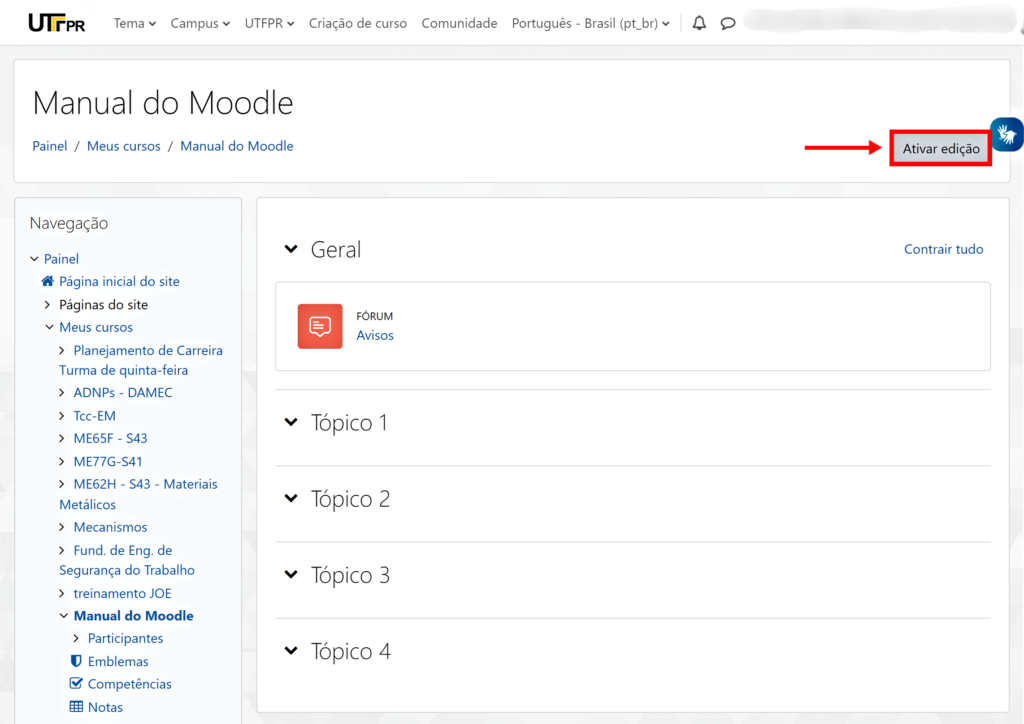Screen dimensions: 1024x724
Task: Open Notas under Manual do Moodle
Action: (105, 707)
